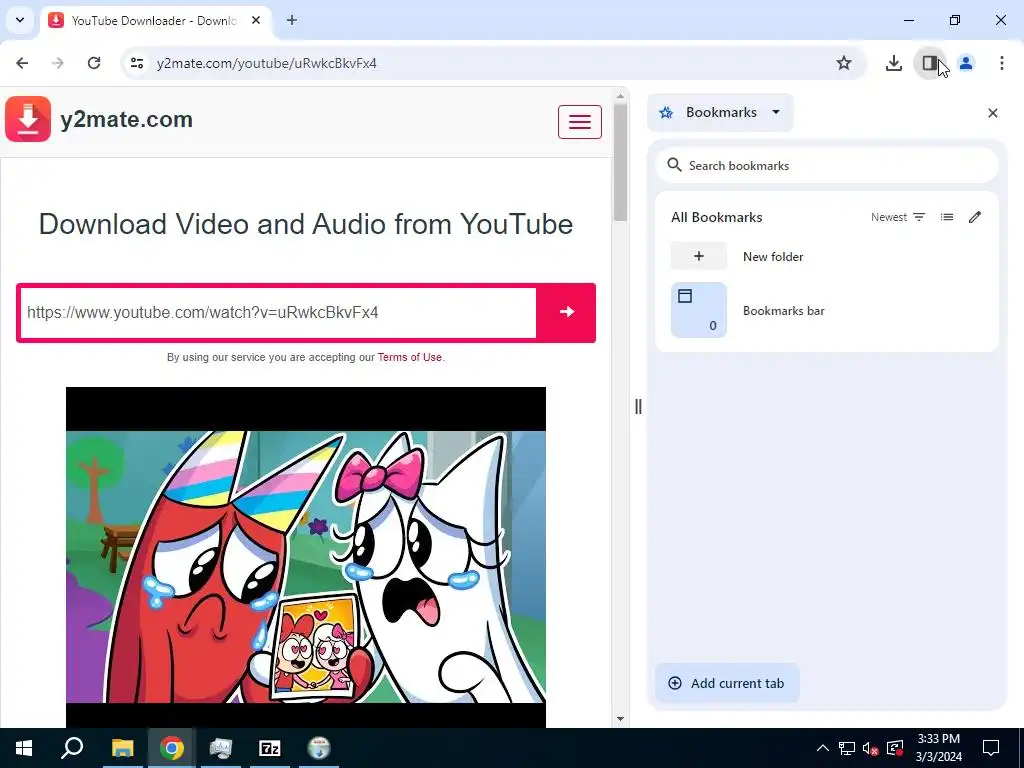Click the page scrollbar up arrow
The height and width of the screenshot is (768, 1024).
[620, 96]
